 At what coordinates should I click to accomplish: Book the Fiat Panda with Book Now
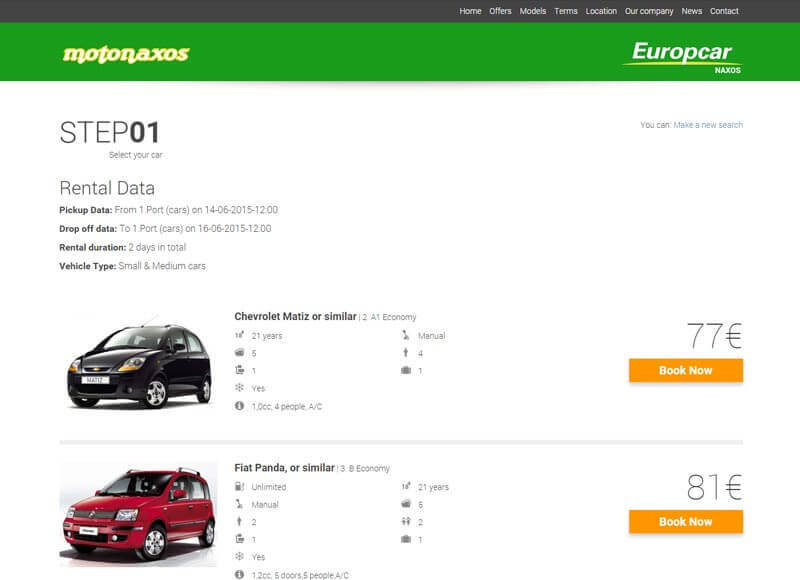(686, 522)
